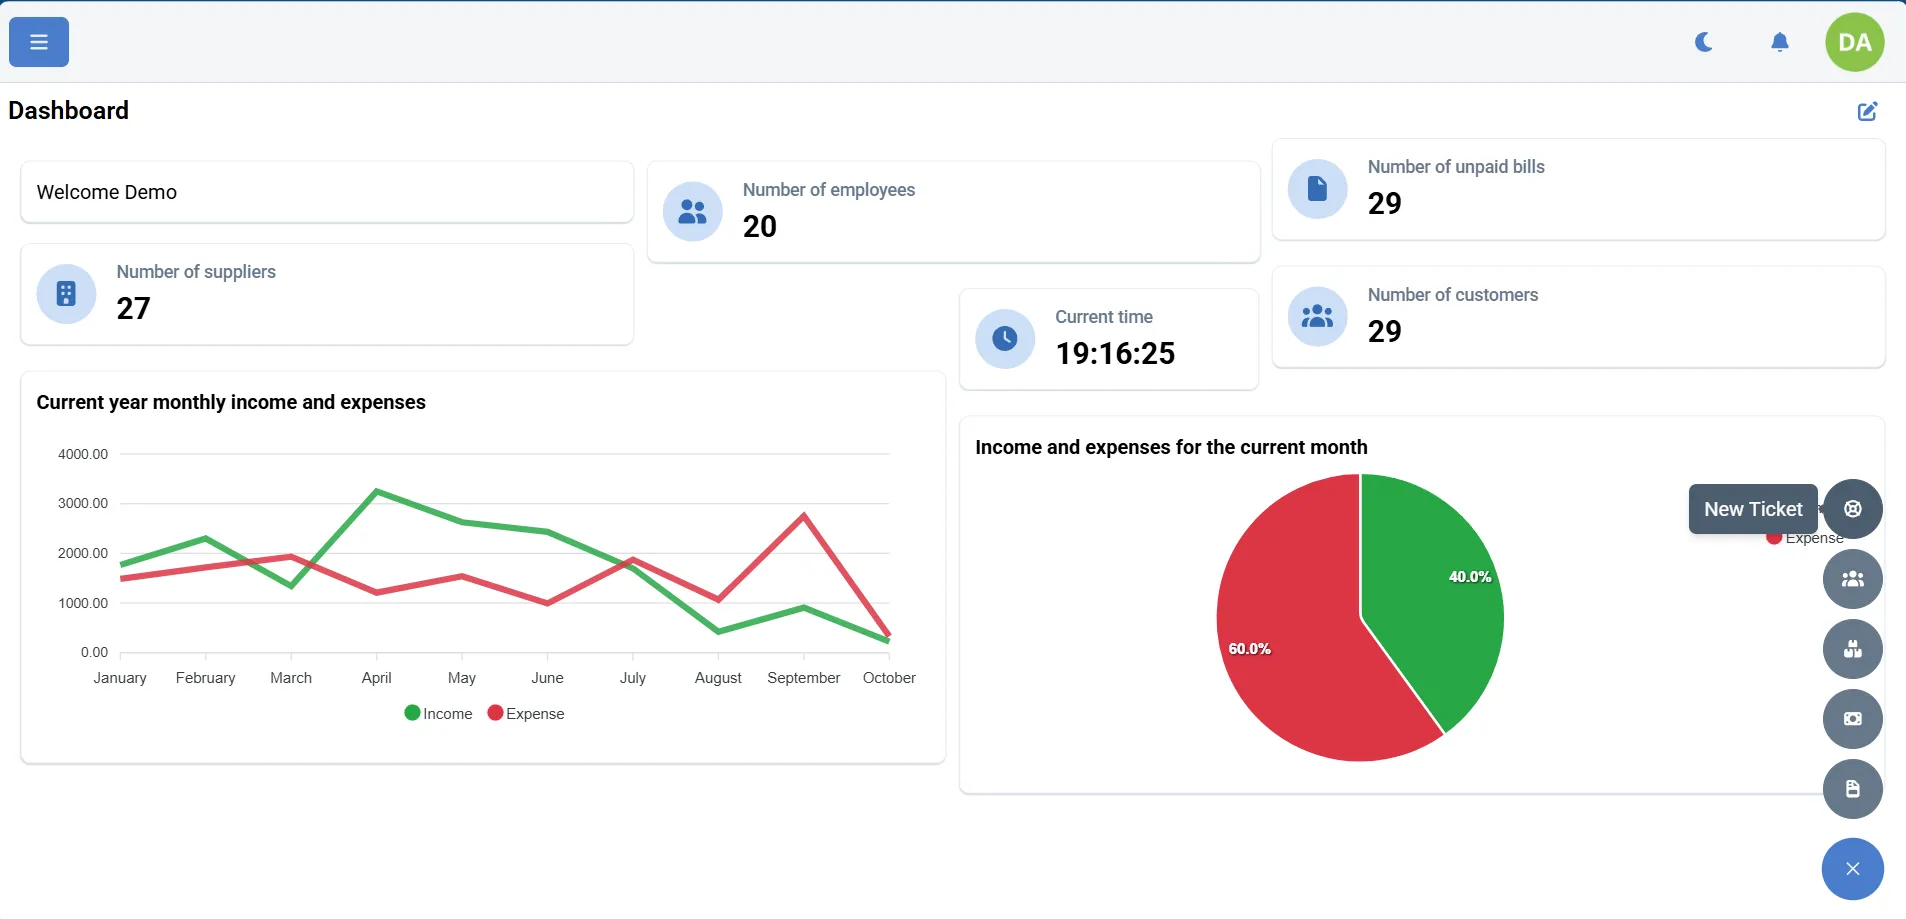
Task: Open the hamburger sidebar menu
Action: 39,42
